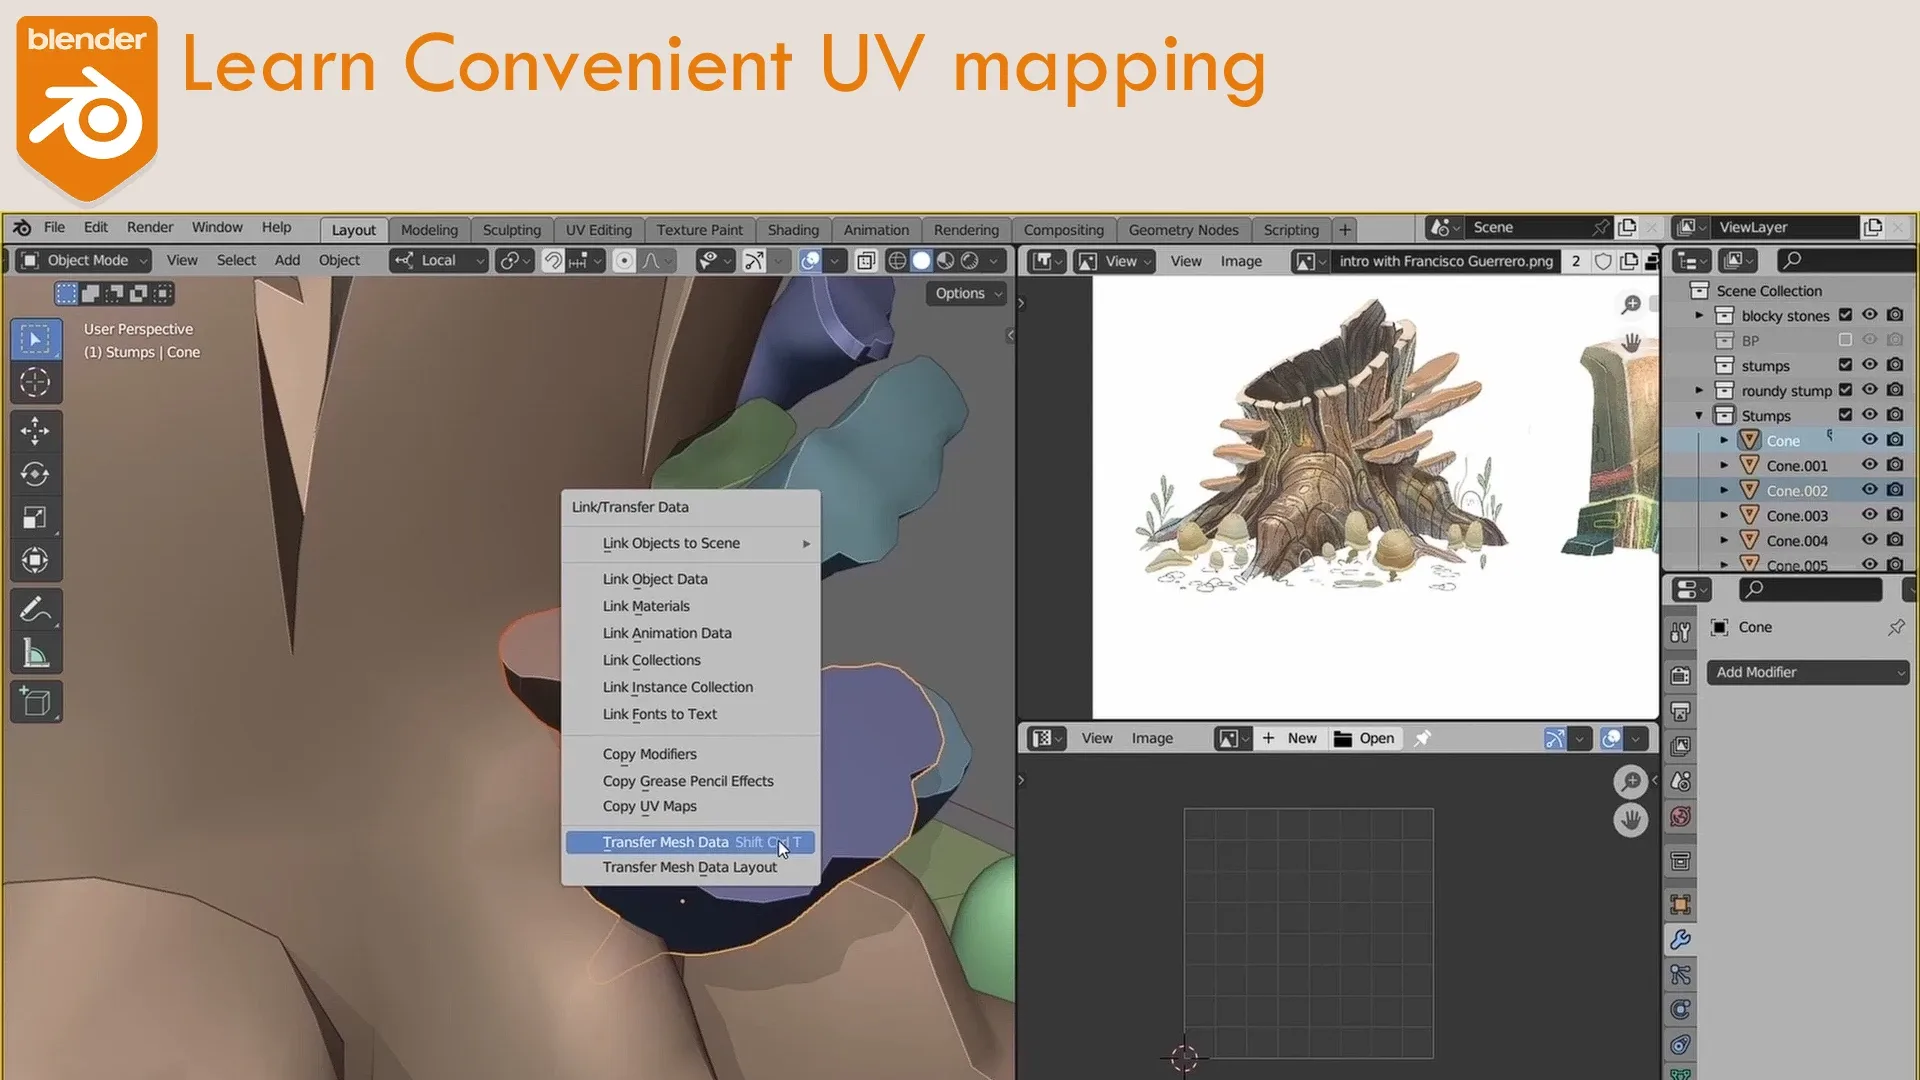This screenshot has width=1920, height=1080.
Task: Click the Rotate tool icon
Action: [x=34, y=473]
